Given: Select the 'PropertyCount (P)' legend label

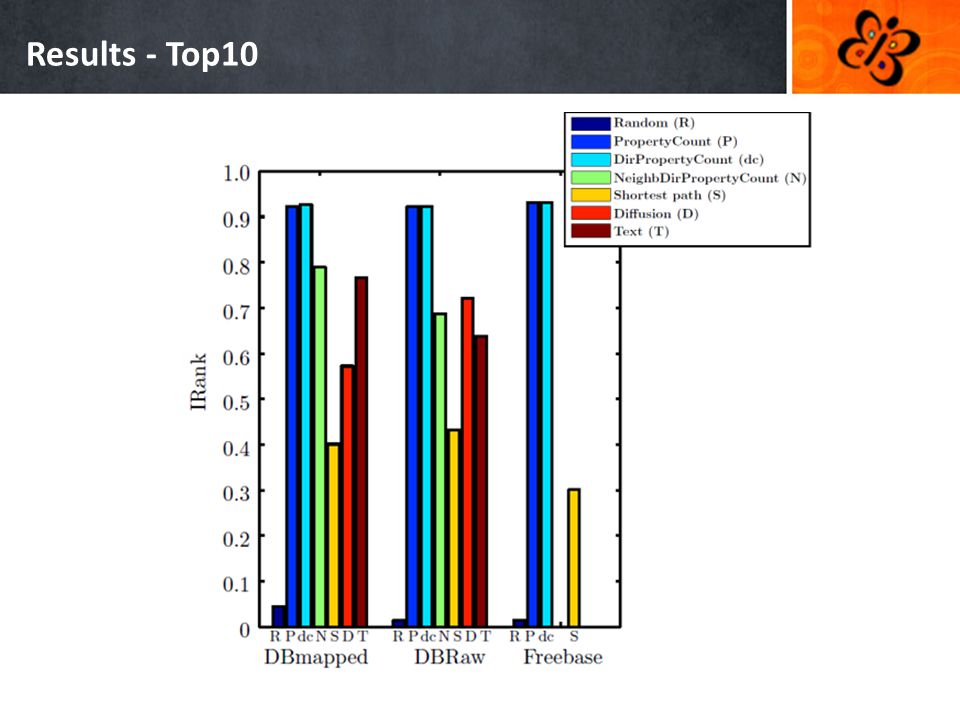Looking at the screenshot, I should click(x=675, y=141).
